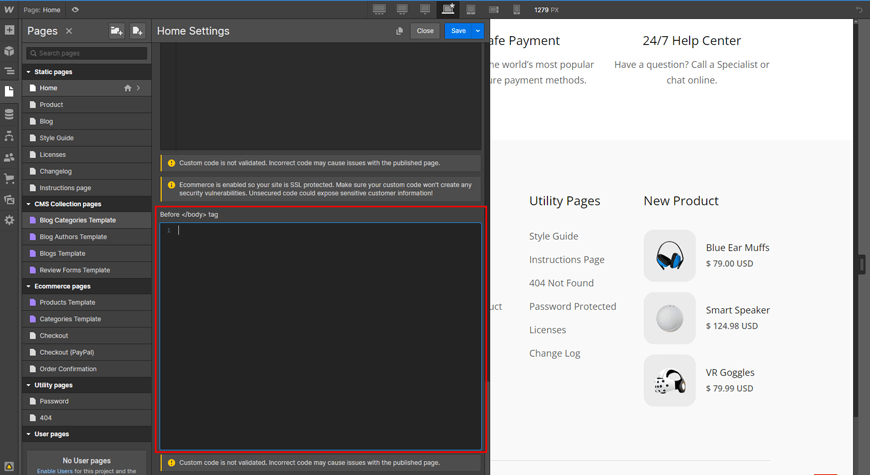870x475 pixels.
Task: Click the warning icon at sidebar bottom
Action: tap(9, 467)
